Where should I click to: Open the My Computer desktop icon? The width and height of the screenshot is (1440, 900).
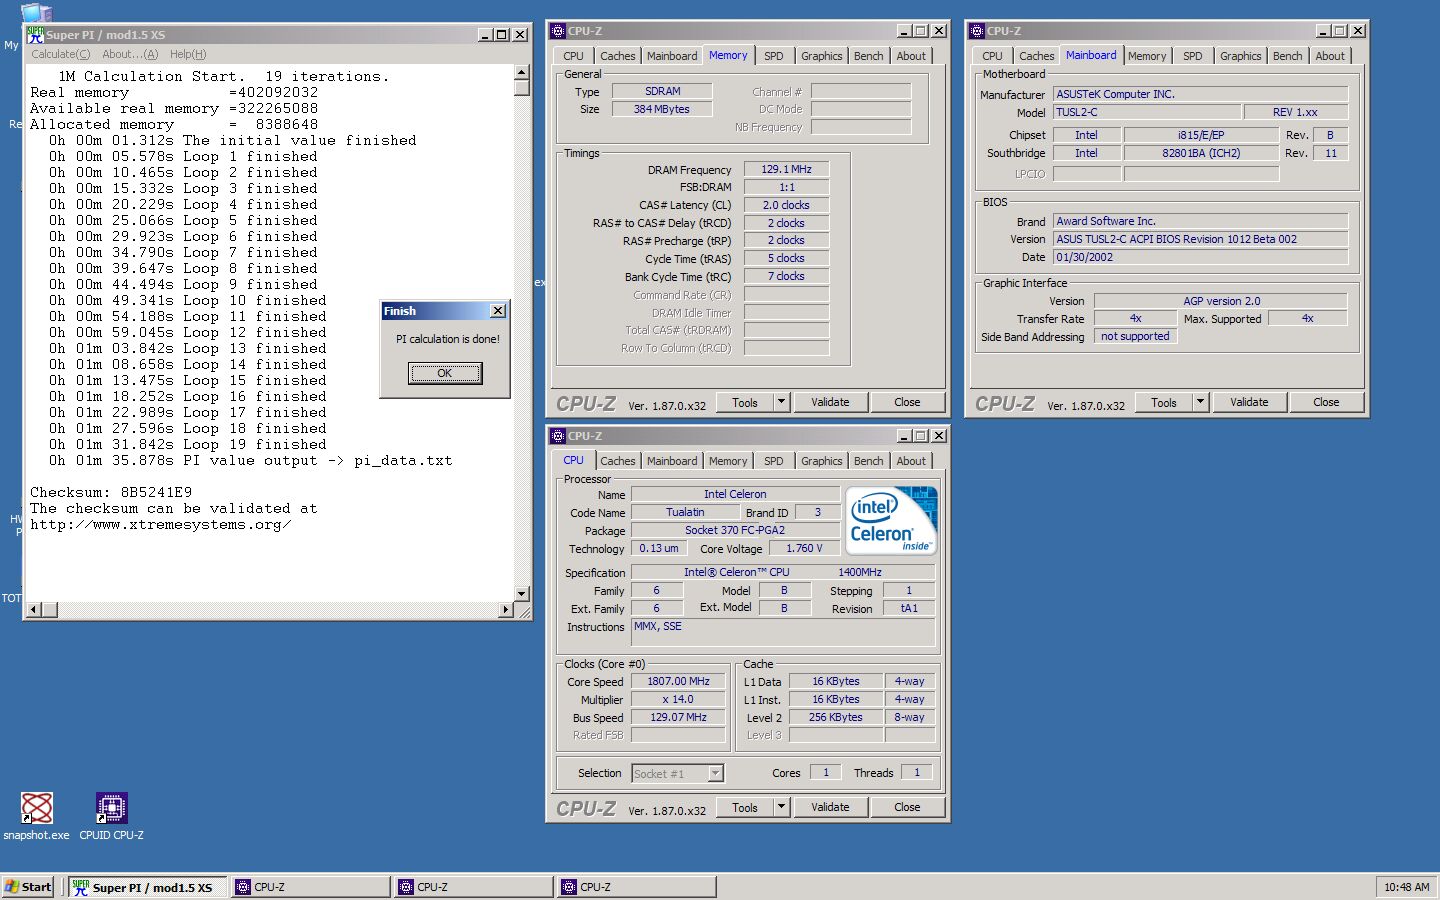(36, 13)
